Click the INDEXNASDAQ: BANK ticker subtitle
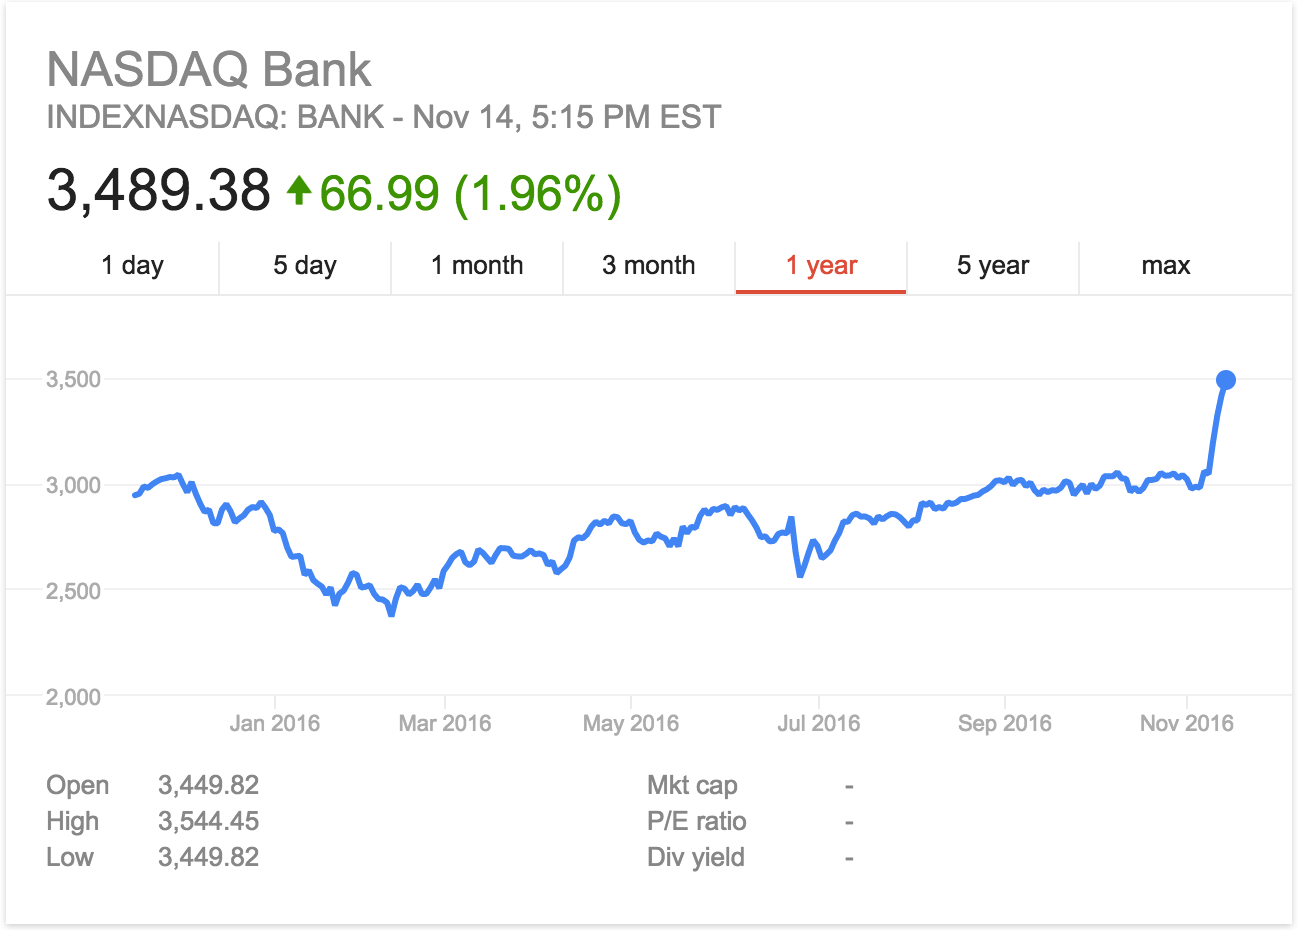The width and height of the screenshot is (1298, 930). [x=384, y=117]
